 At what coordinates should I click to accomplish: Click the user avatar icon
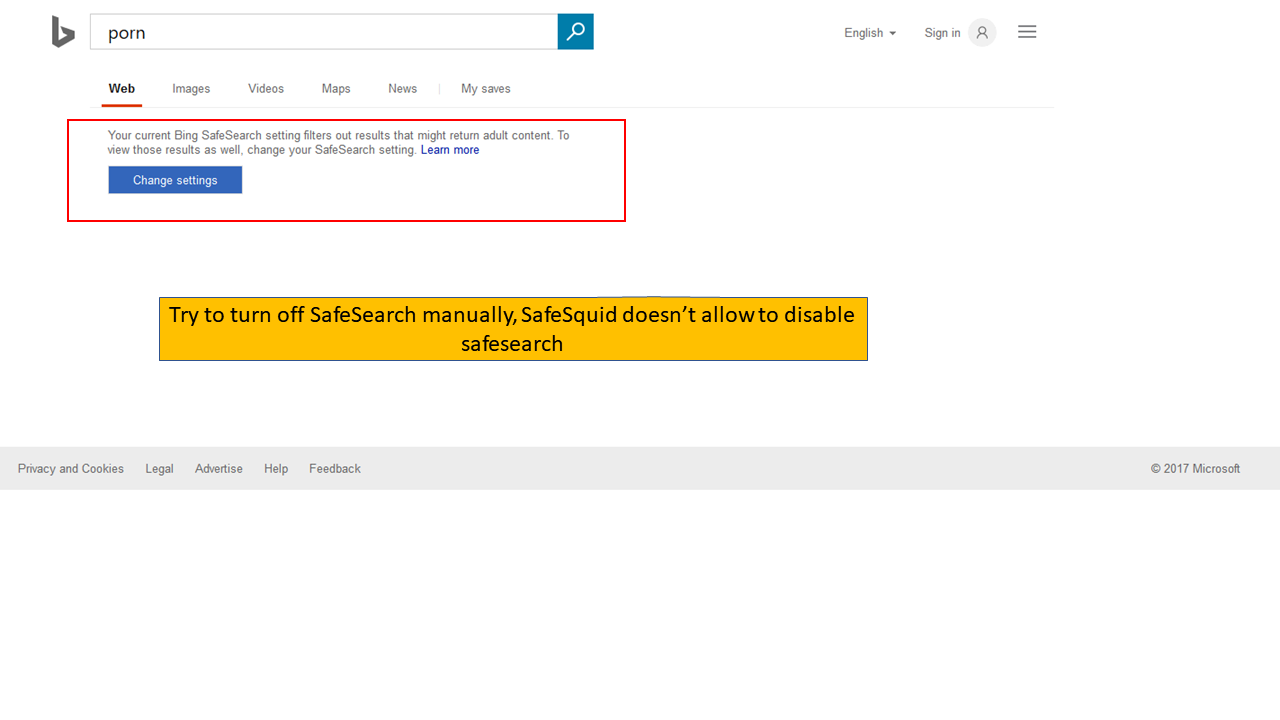click(x=982, y=33)
